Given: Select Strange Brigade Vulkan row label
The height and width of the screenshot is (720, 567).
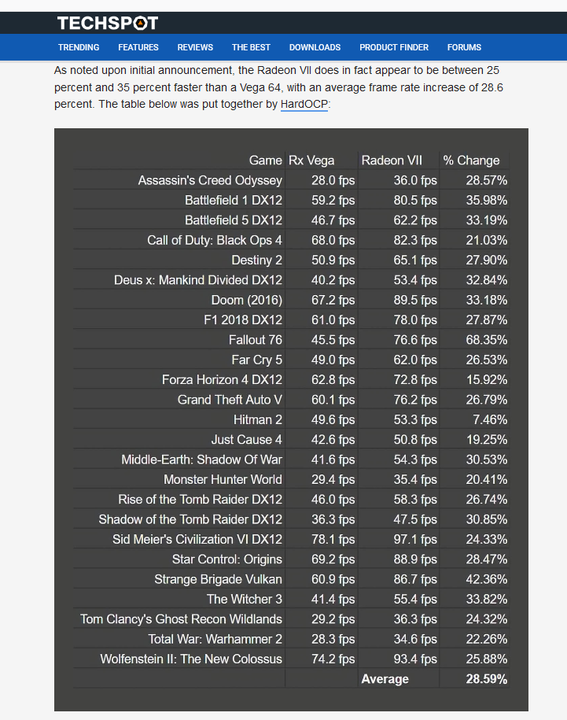Looking at the screenshot, I should [218, 579].
